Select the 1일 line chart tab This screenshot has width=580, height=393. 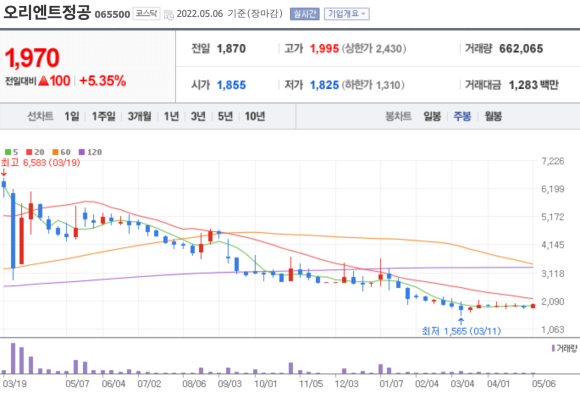[72, 117]
